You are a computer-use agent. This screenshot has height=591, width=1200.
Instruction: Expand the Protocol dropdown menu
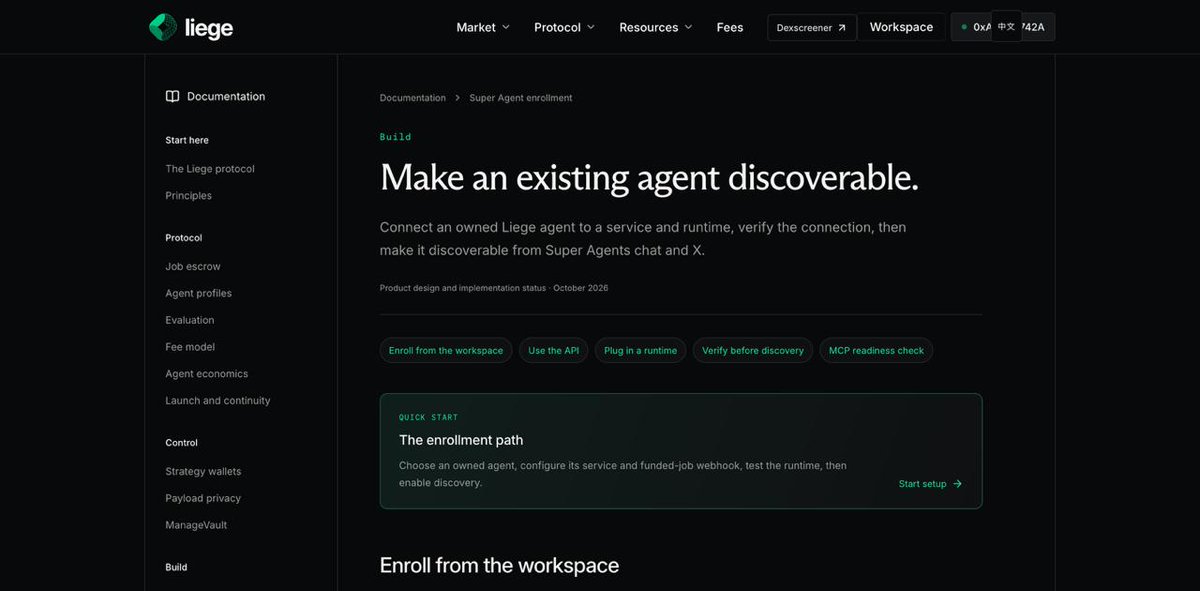point(564,27)
